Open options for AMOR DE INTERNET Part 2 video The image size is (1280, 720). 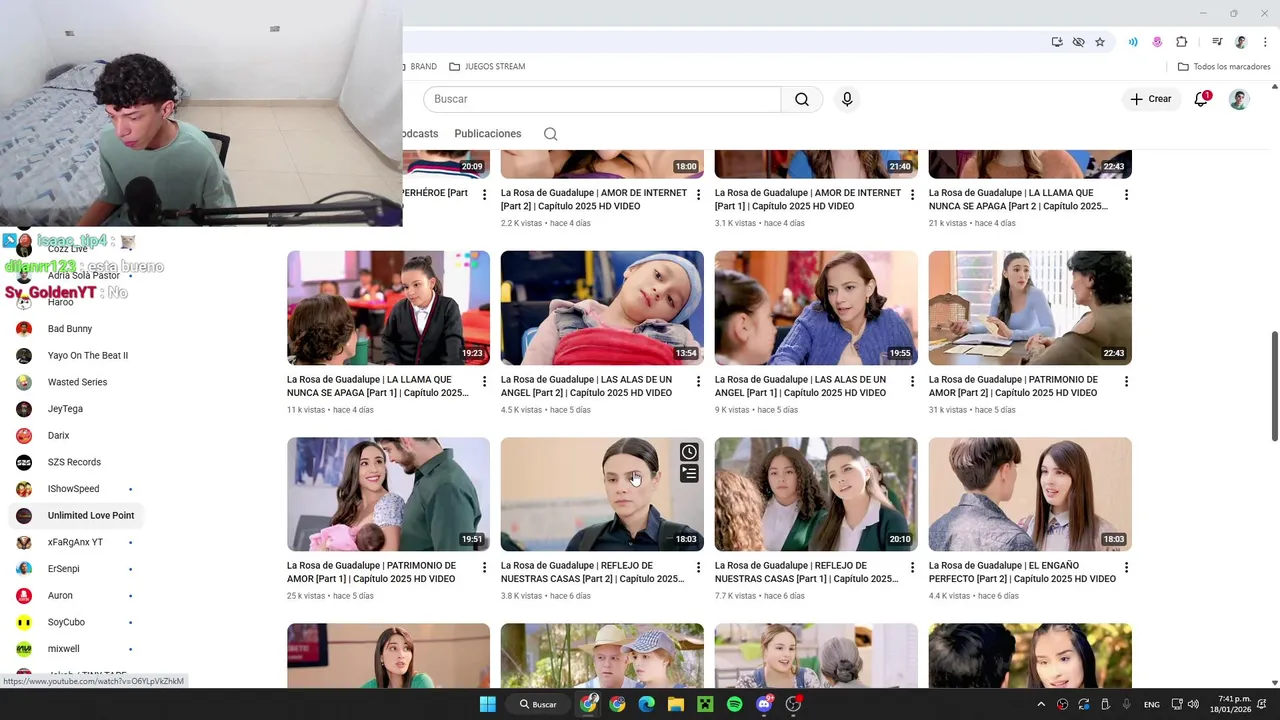pos(698,194)
